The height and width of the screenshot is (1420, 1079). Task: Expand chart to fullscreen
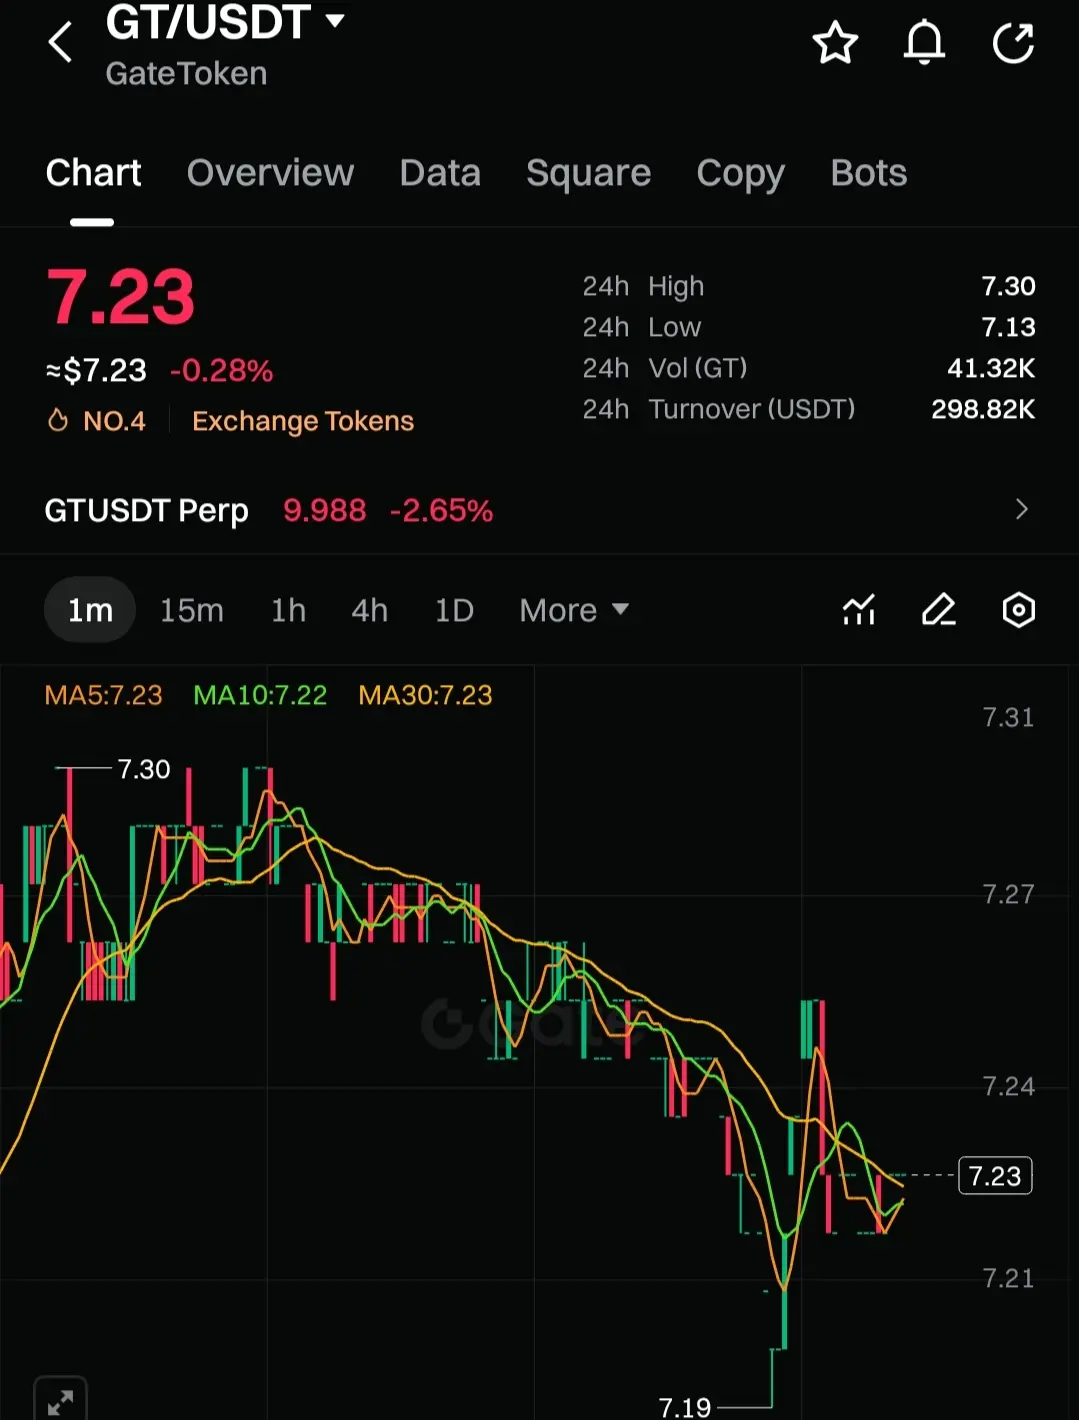point(60,1400)
